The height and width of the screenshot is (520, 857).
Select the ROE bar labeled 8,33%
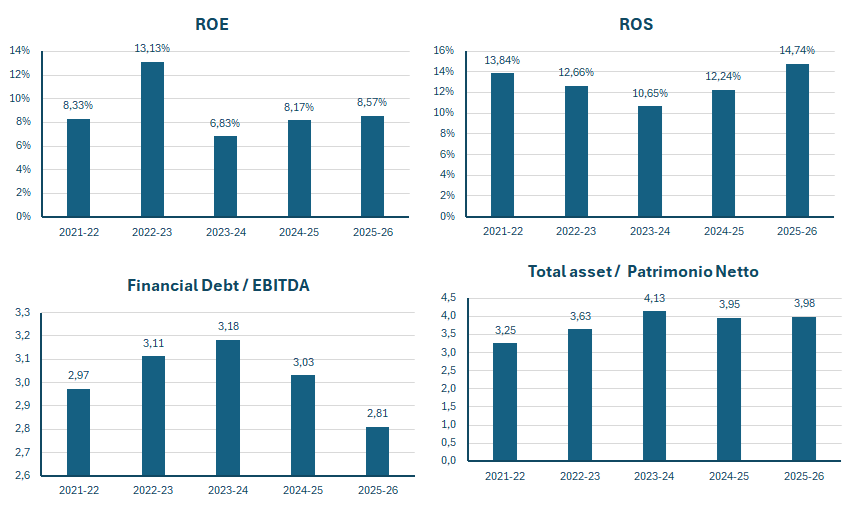[78, 168]
